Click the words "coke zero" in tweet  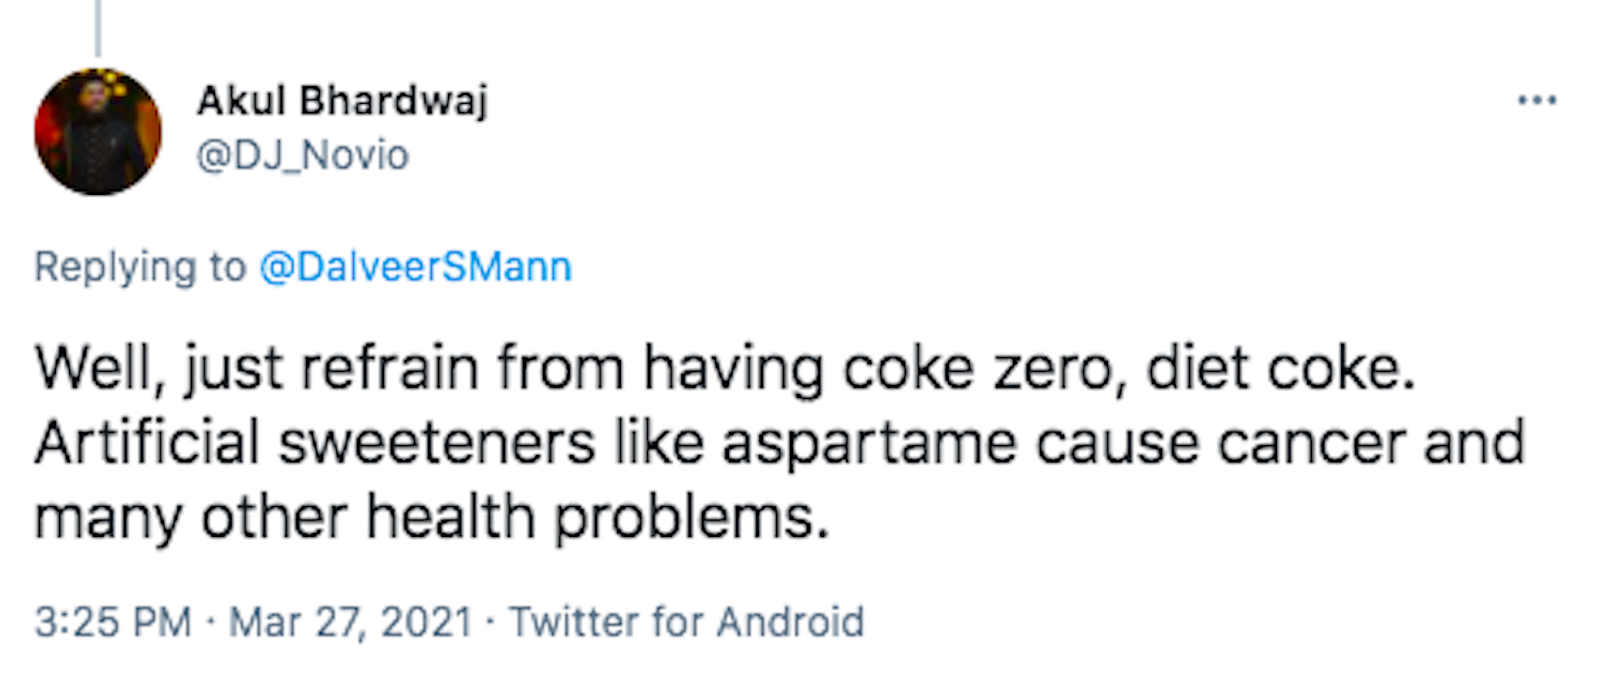click(977, 368)
